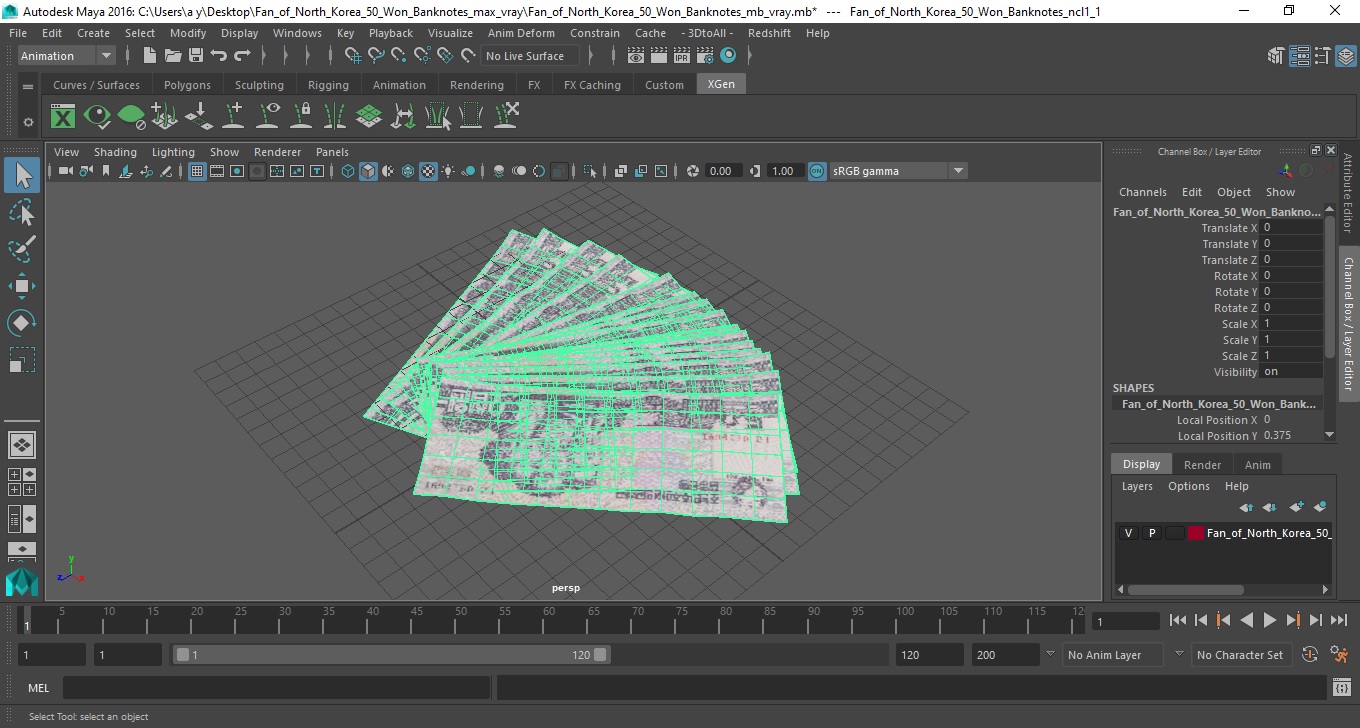Open the Channels menu in Channel Box
The width and height of the screenshot is (1360, 728).
[x=1142, y=192]
